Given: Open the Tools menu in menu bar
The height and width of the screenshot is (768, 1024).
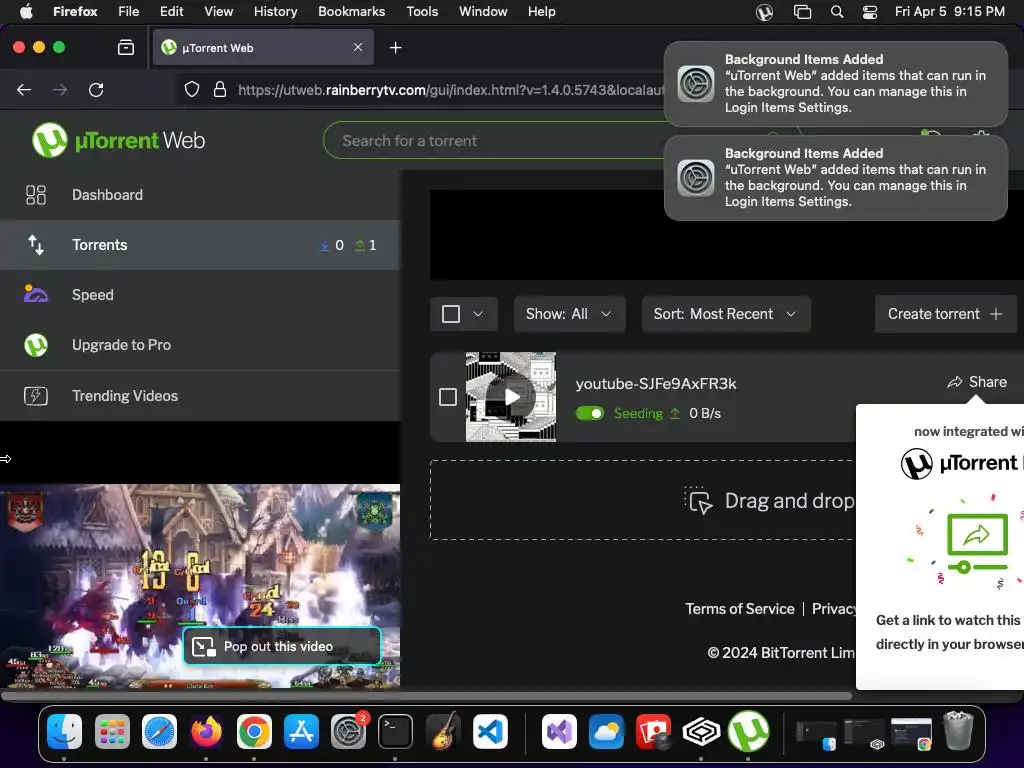Looking at the screenshot, I should tap(422, 11).
